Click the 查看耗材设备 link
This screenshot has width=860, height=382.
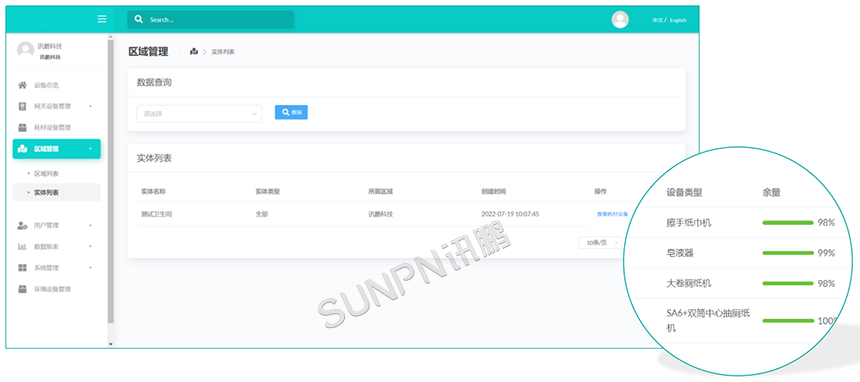pos(612,214)
